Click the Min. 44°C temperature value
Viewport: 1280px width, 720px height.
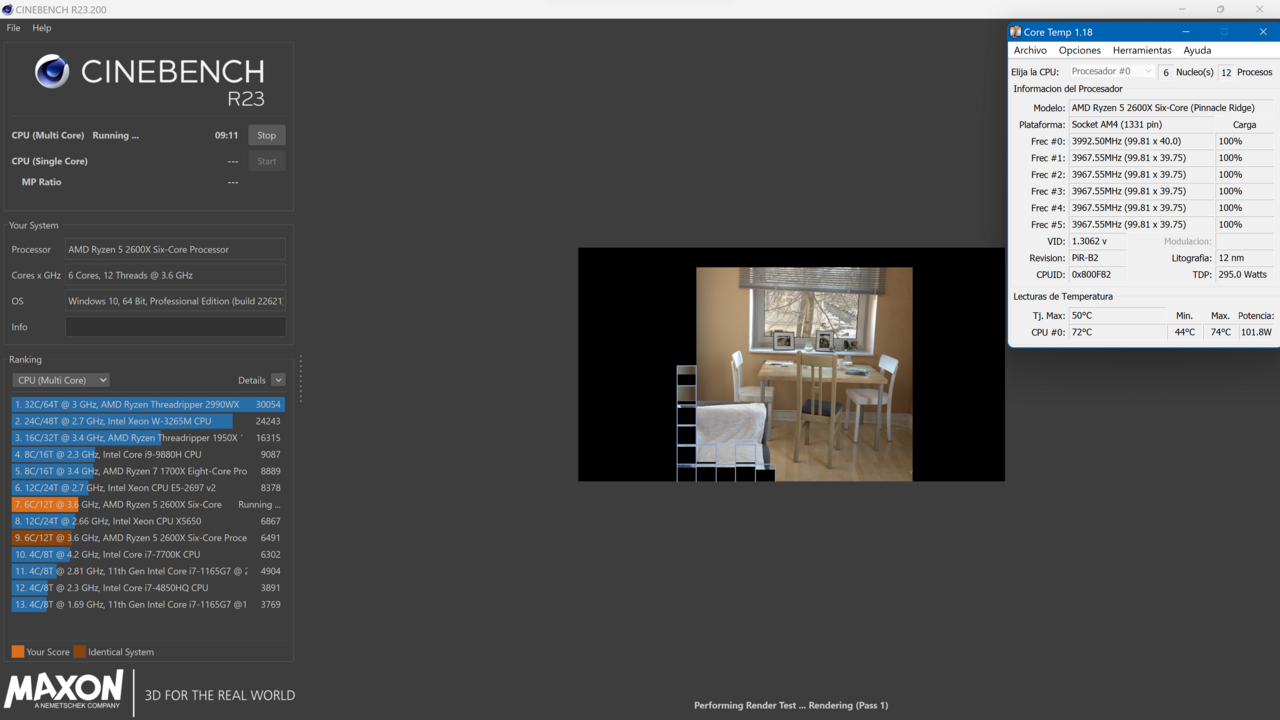tap(1185, 332)
